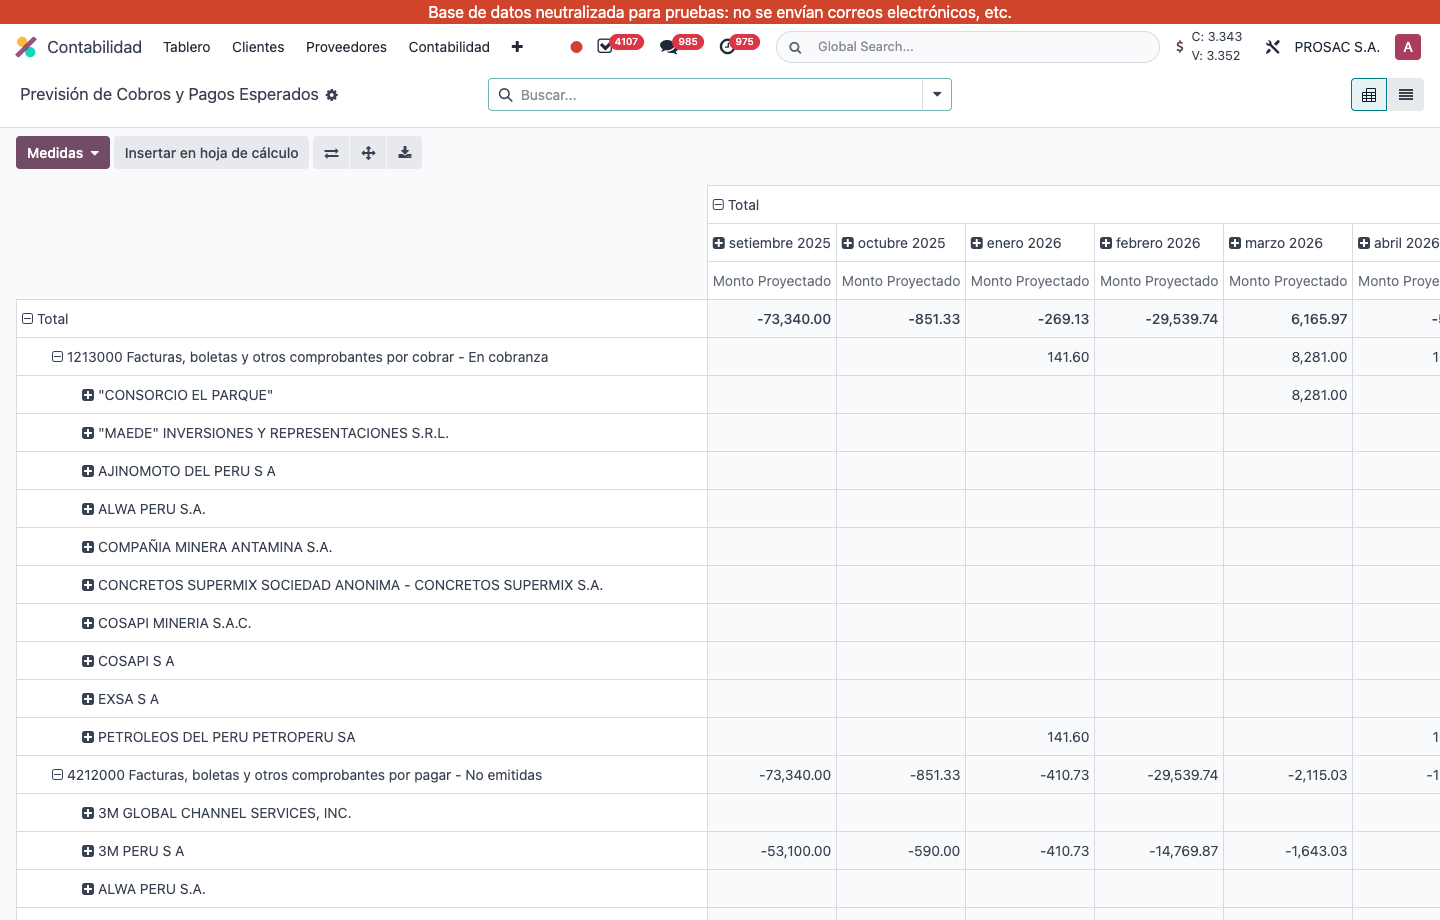1440x920 pixels.
Task: Click 3M PERU cell -53,100.00
Action: [x=772, y=851]
